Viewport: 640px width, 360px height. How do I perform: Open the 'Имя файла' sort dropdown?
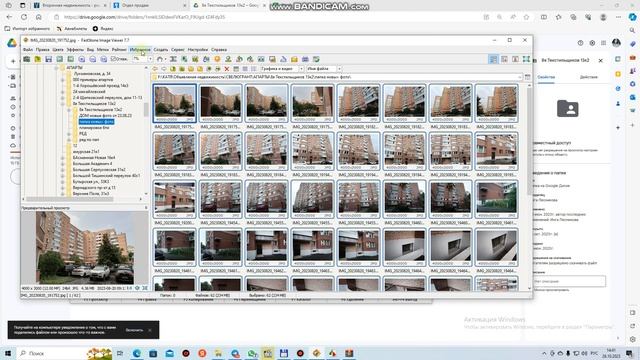339,69
